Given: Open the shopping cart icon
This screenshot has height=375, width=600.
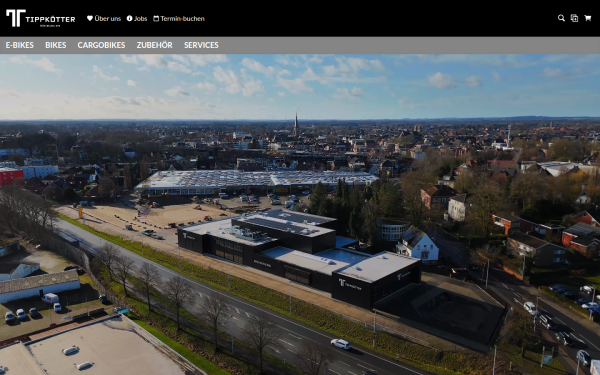Looking at the screenshot, I should [x=587, y=18].
